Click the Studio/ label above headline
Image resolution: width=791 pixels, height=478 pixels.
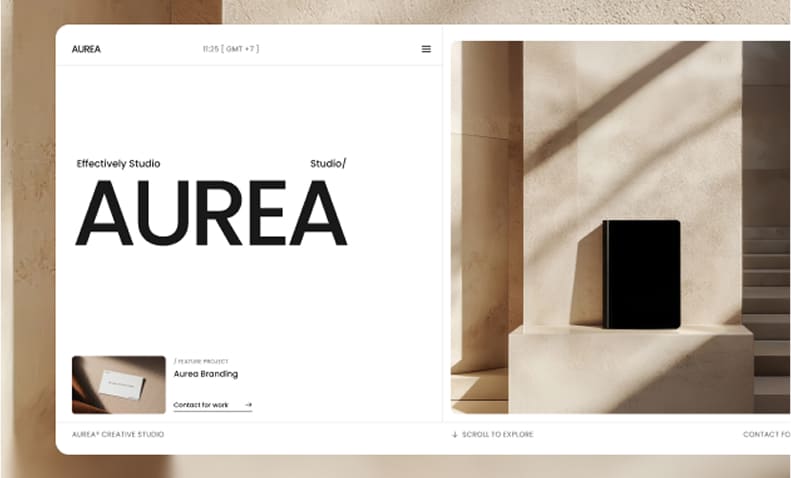[x=328, y=163]
